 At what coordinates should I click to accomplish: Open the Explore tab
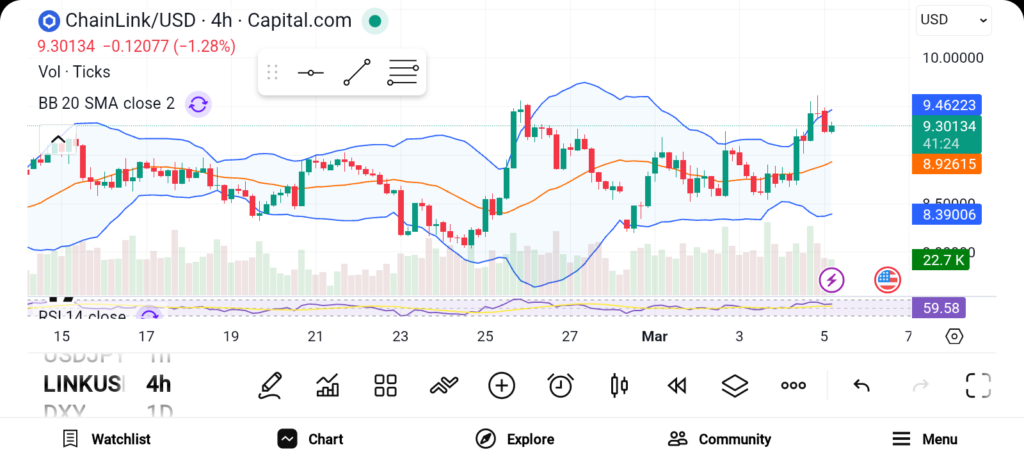514,439
